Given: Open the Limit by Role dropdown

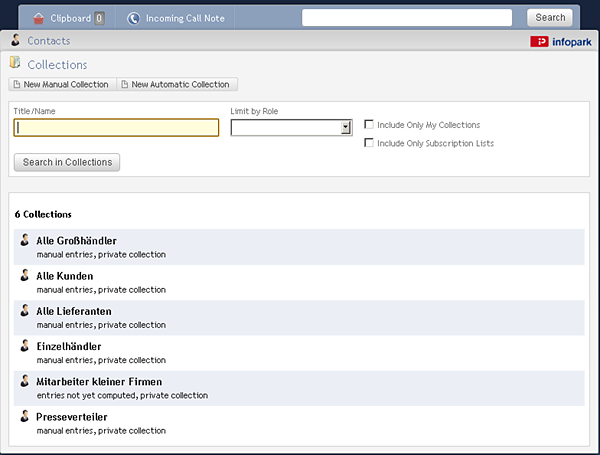Looking at the screenshot, I should tap(291, 127).
